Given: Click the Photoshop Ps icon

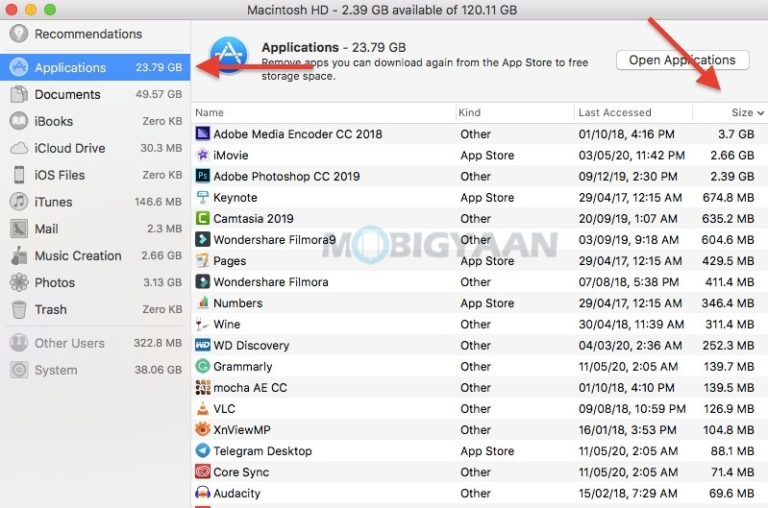Looking at the screenshot, I should pyautogui.click(x=203, y=176).
